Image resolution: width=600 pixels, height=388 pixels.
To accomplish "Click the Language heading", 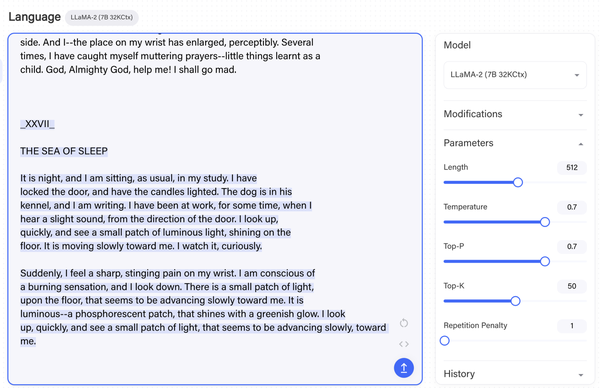I will 34,17.
